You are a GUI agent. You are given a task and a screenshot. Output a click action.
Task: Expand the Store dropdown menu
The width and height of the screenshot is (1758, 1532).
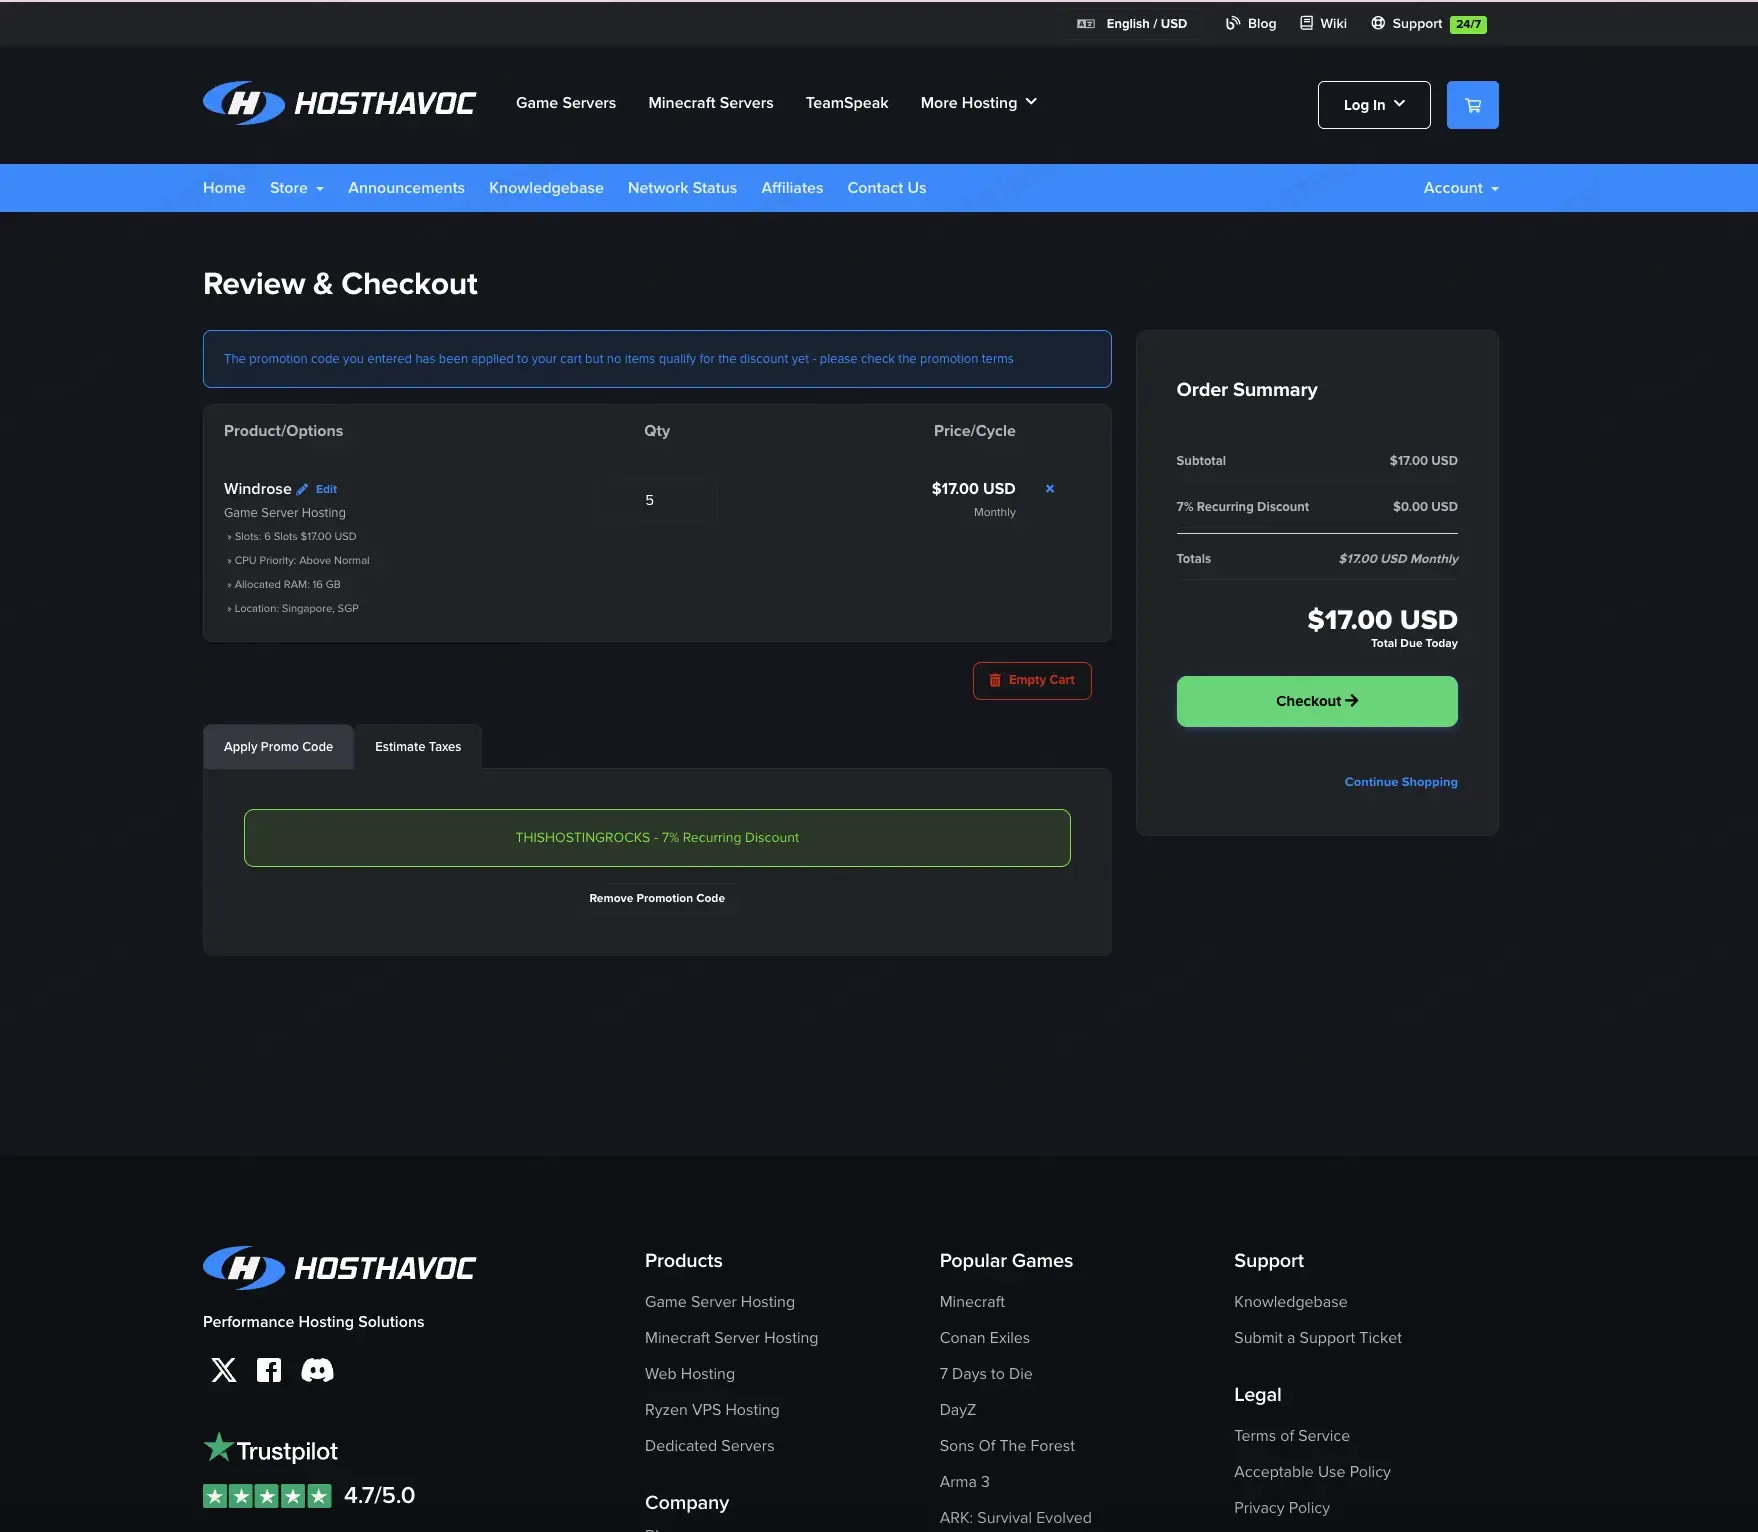297,188
